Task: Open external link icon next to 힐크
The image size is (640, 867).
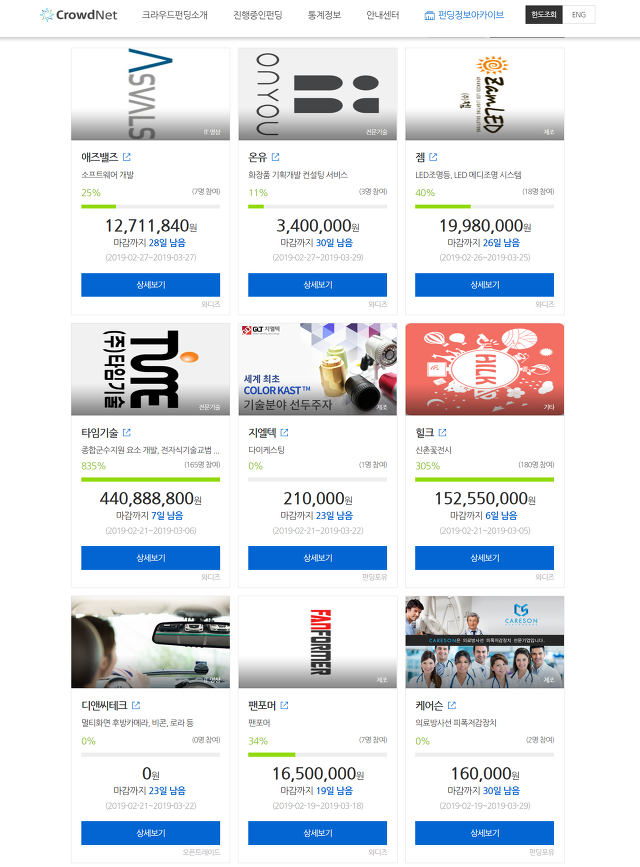Action: pyautogui.click(x=442, y=432)
